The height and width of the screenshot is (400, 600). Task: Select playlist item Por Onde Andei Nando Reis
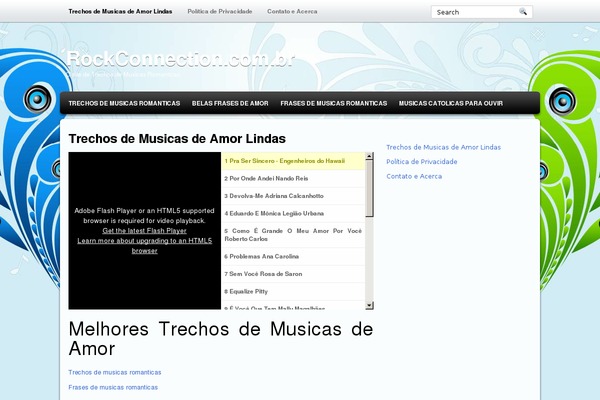pos(293,179)
